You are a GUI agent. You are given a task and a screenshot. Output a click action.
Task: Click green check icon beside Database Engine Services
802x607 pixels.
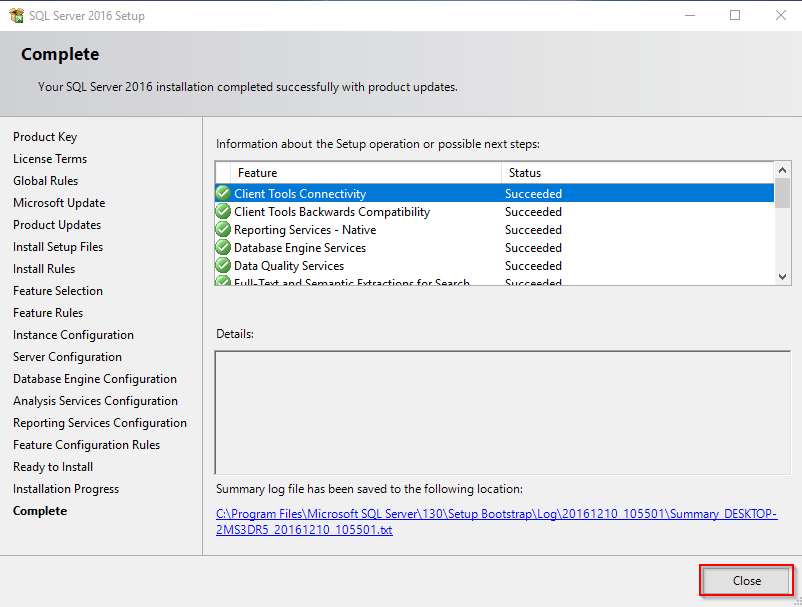click(223, 248)
